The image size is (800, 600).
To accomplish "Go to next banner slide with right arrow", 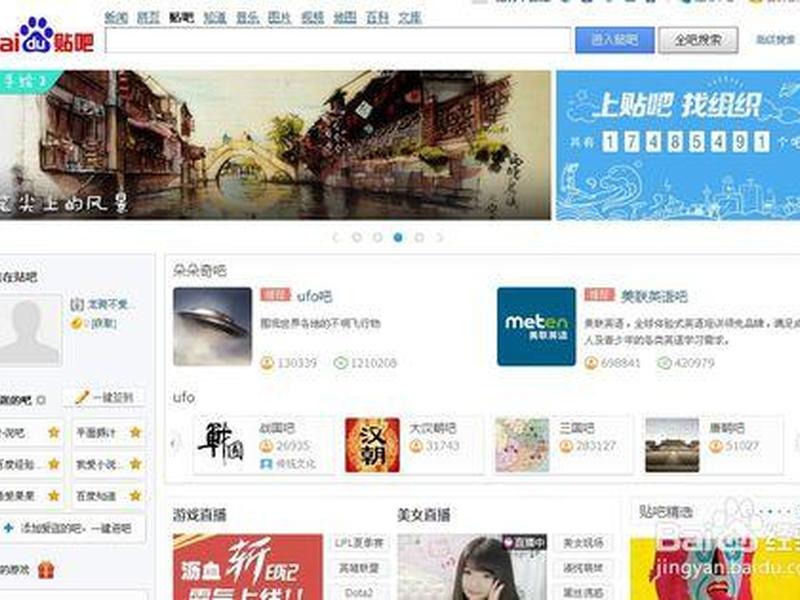I will [440, 237].
